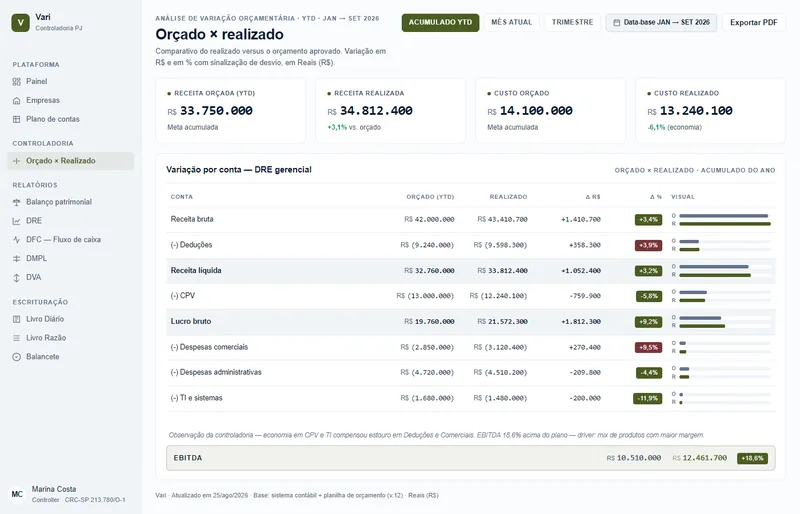
Task: Click the Realizado column header
Action: point(509,197)
